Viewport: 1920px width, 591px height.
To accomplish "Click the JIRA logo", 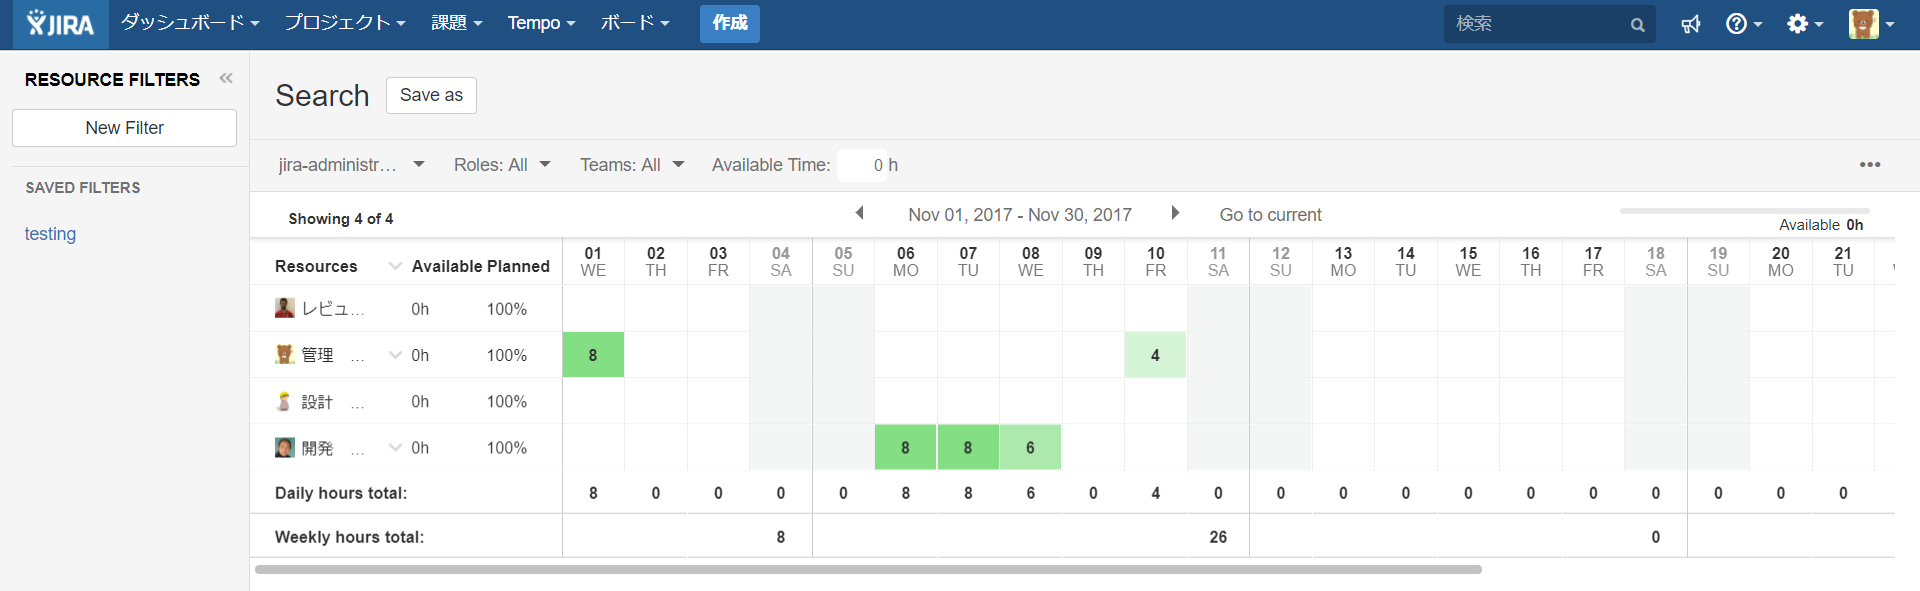I will click(60, 23).
